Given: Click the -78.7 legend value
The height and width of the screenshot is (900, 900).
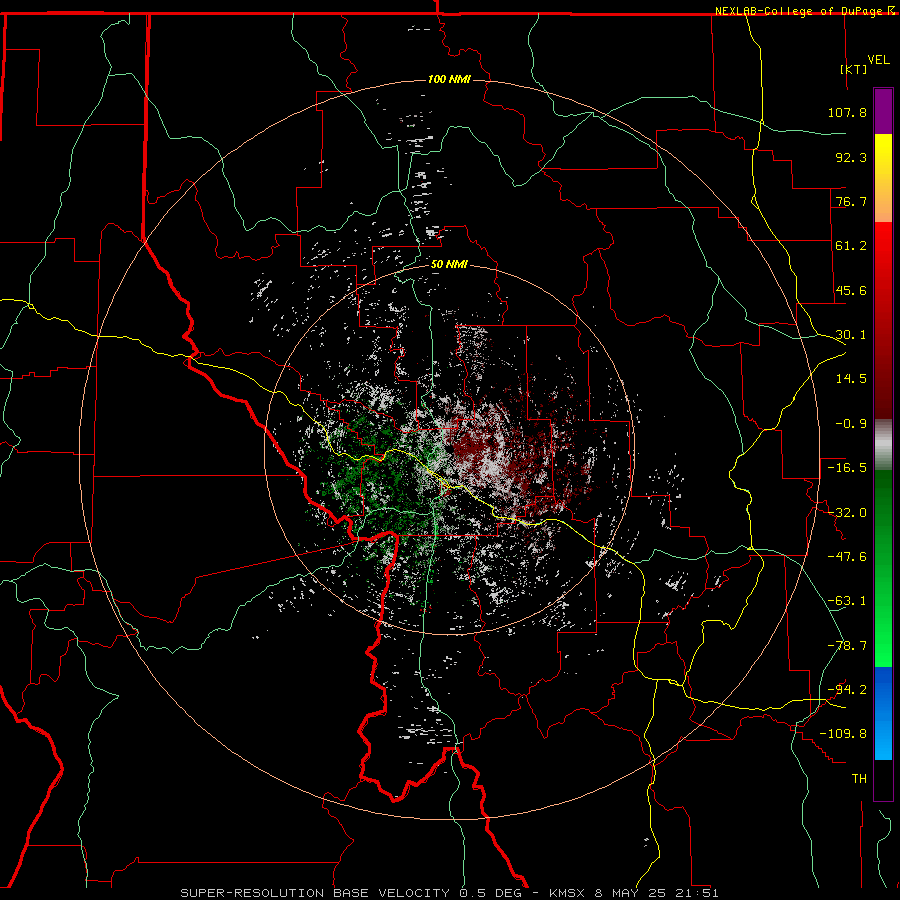Looking at the screenshot, I should (x=847, y=646).
